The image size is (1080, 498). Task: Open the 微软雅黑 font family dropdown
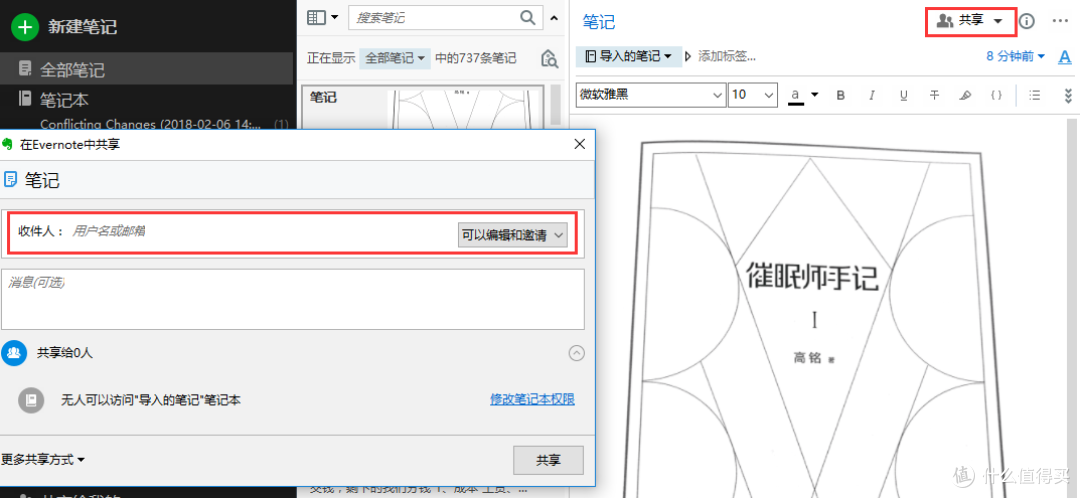651,94
